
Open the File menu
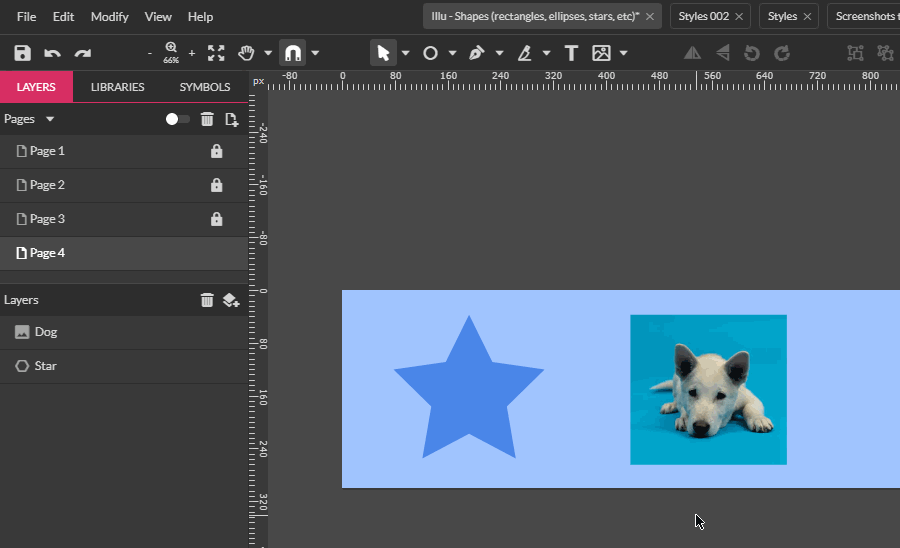[x=26, y=17]
